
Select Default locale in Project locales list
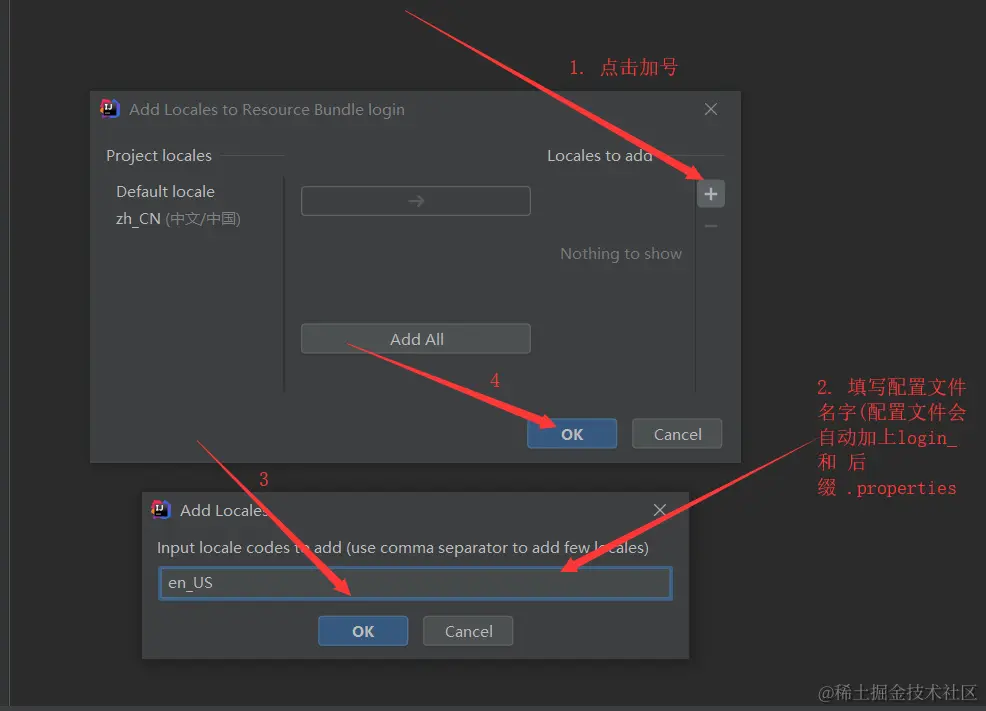point(165,192)
